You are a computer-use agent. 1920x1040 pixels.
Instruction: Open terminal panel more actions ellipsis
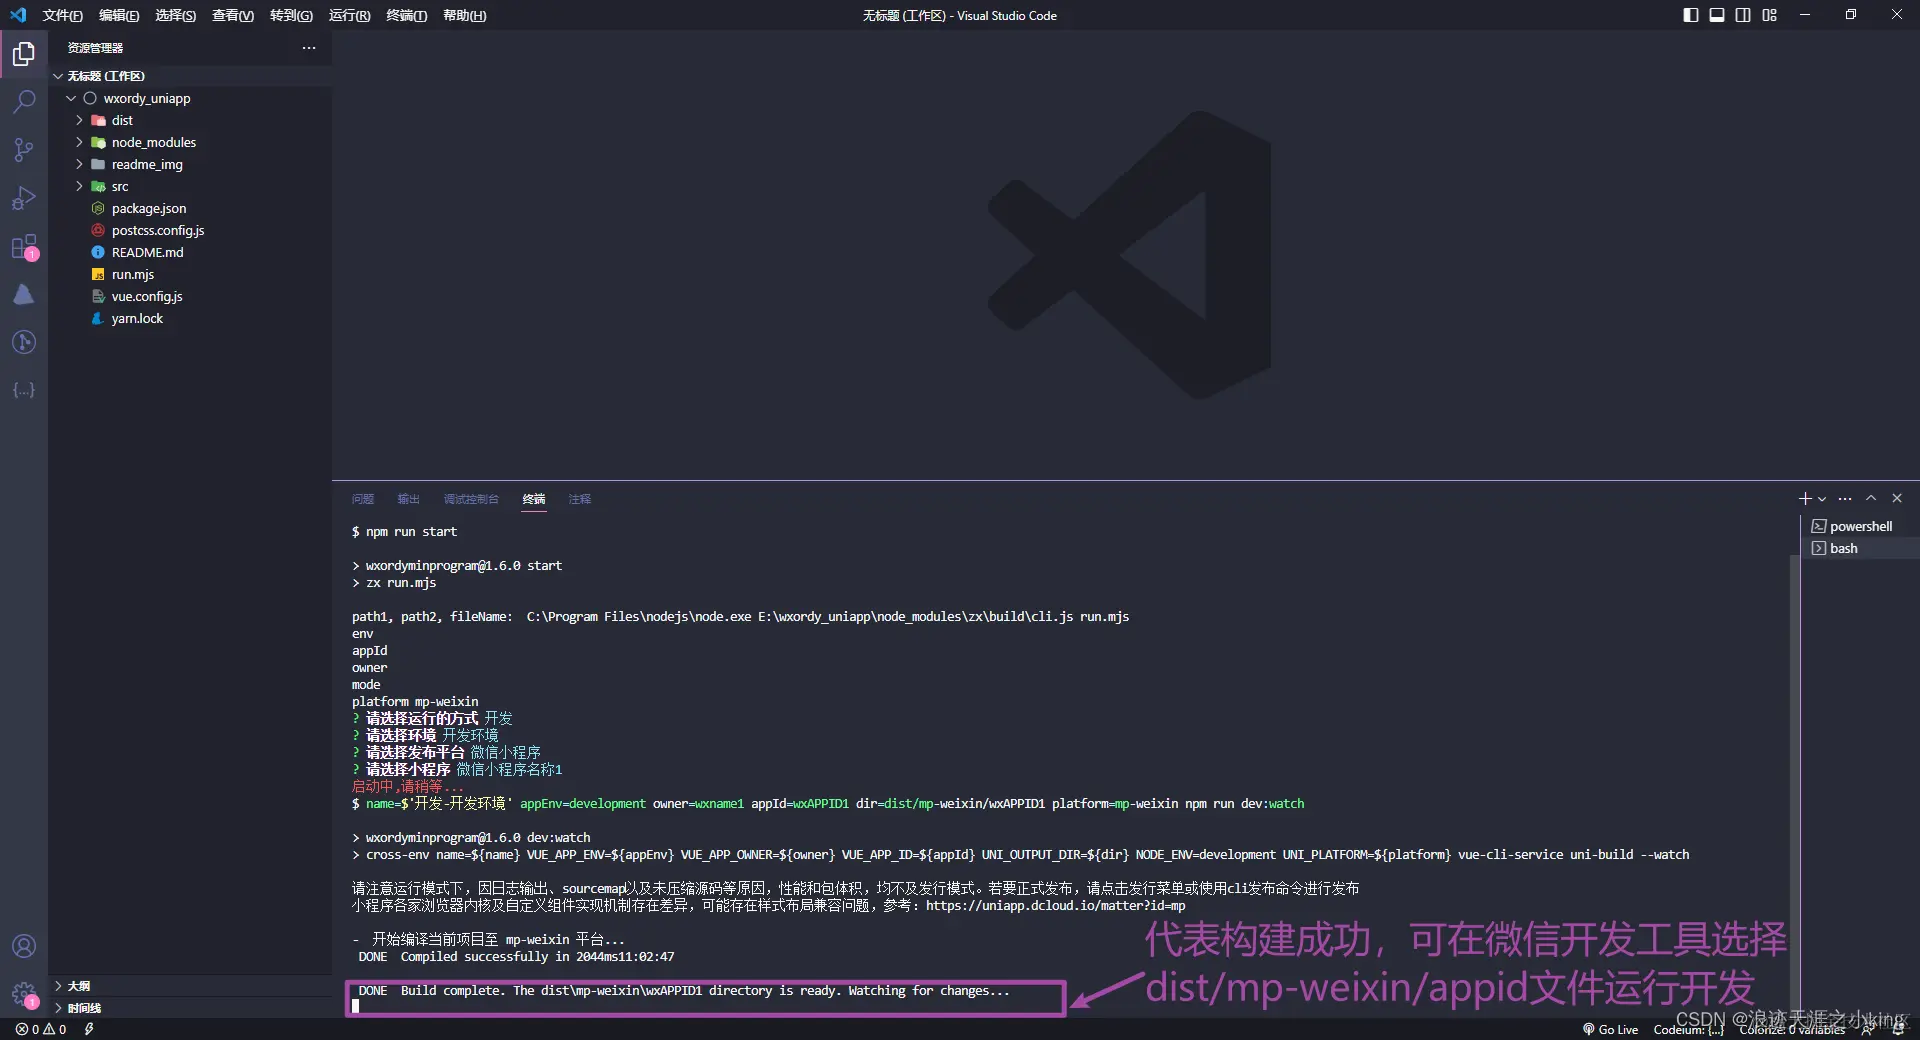point(1845,498)
